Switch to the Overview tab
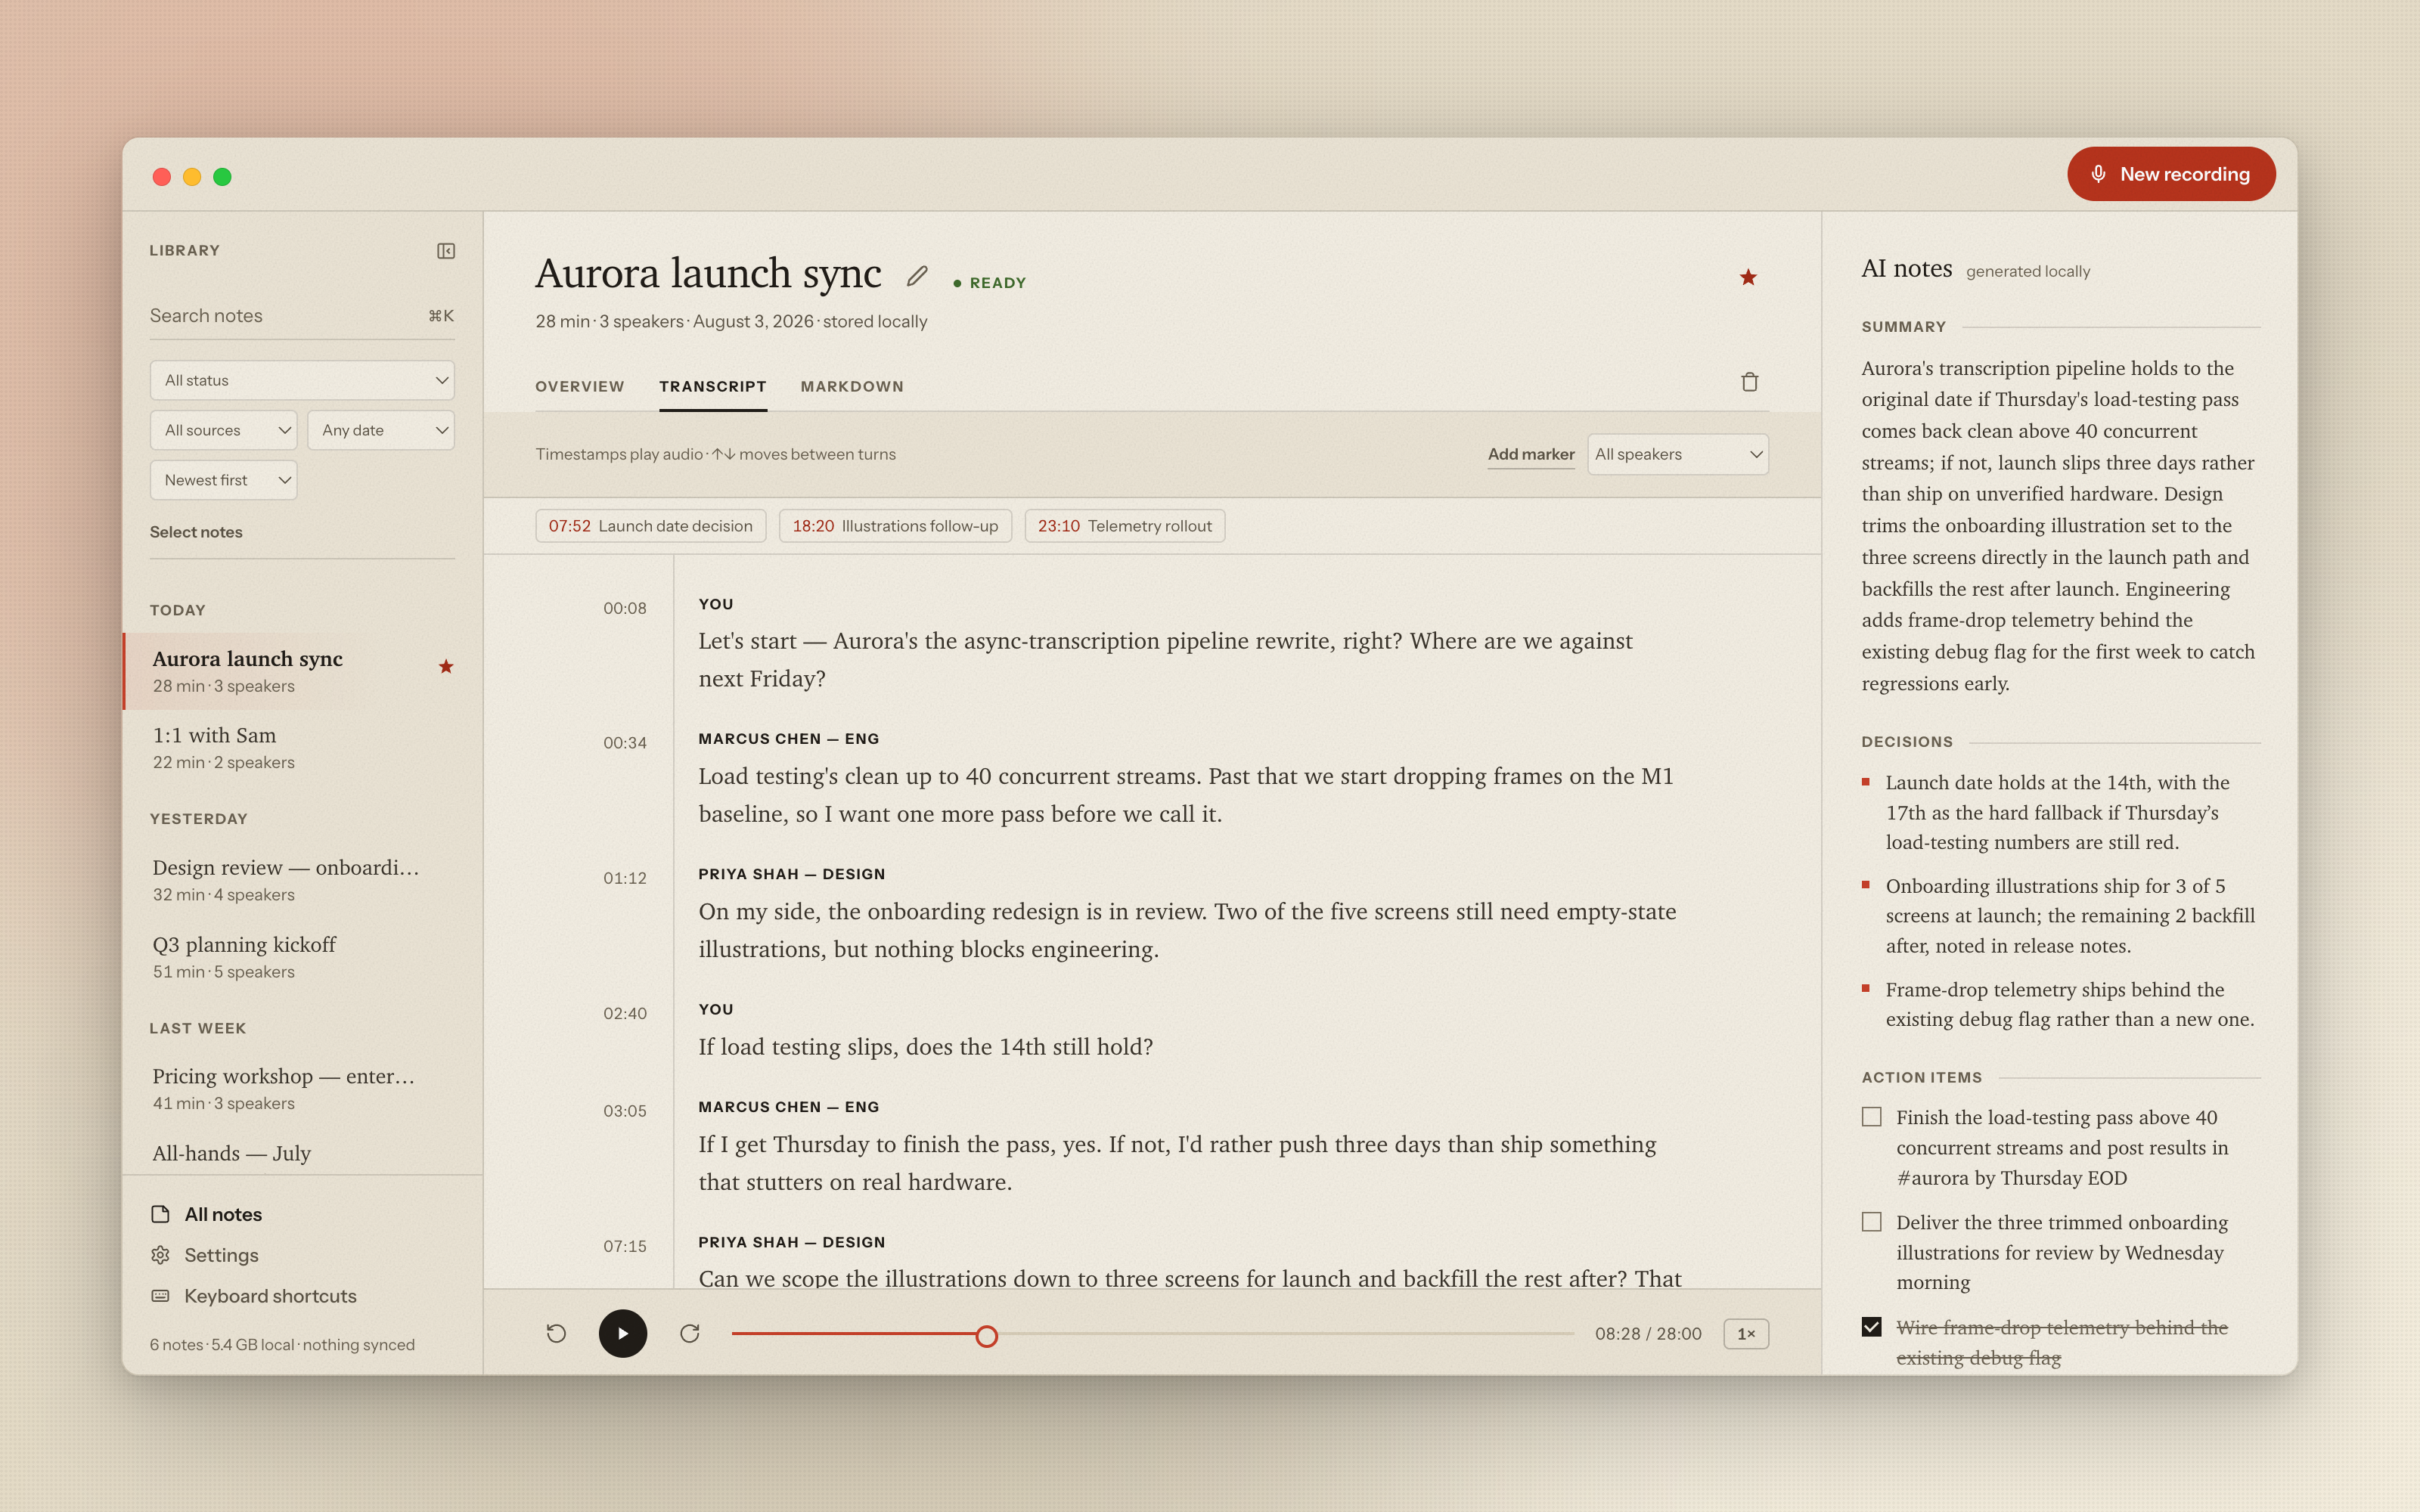2420x1512 pixels. click(x=579, y=386)
